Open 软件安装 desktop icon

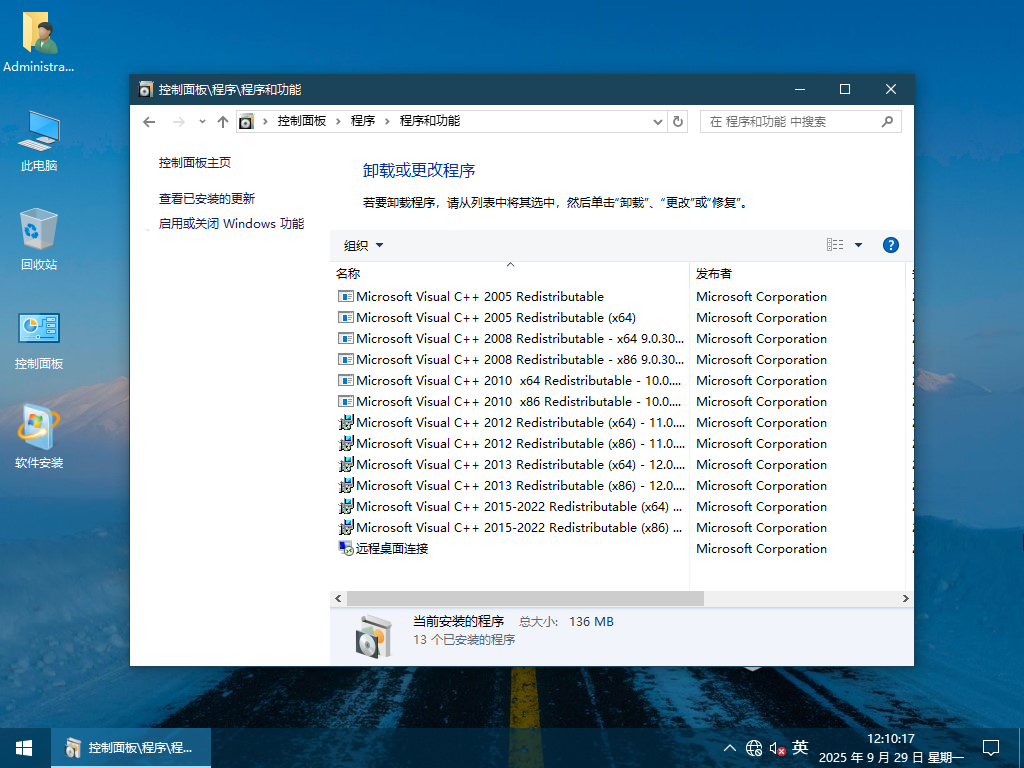pyautogui.click(x=39, y=436)
